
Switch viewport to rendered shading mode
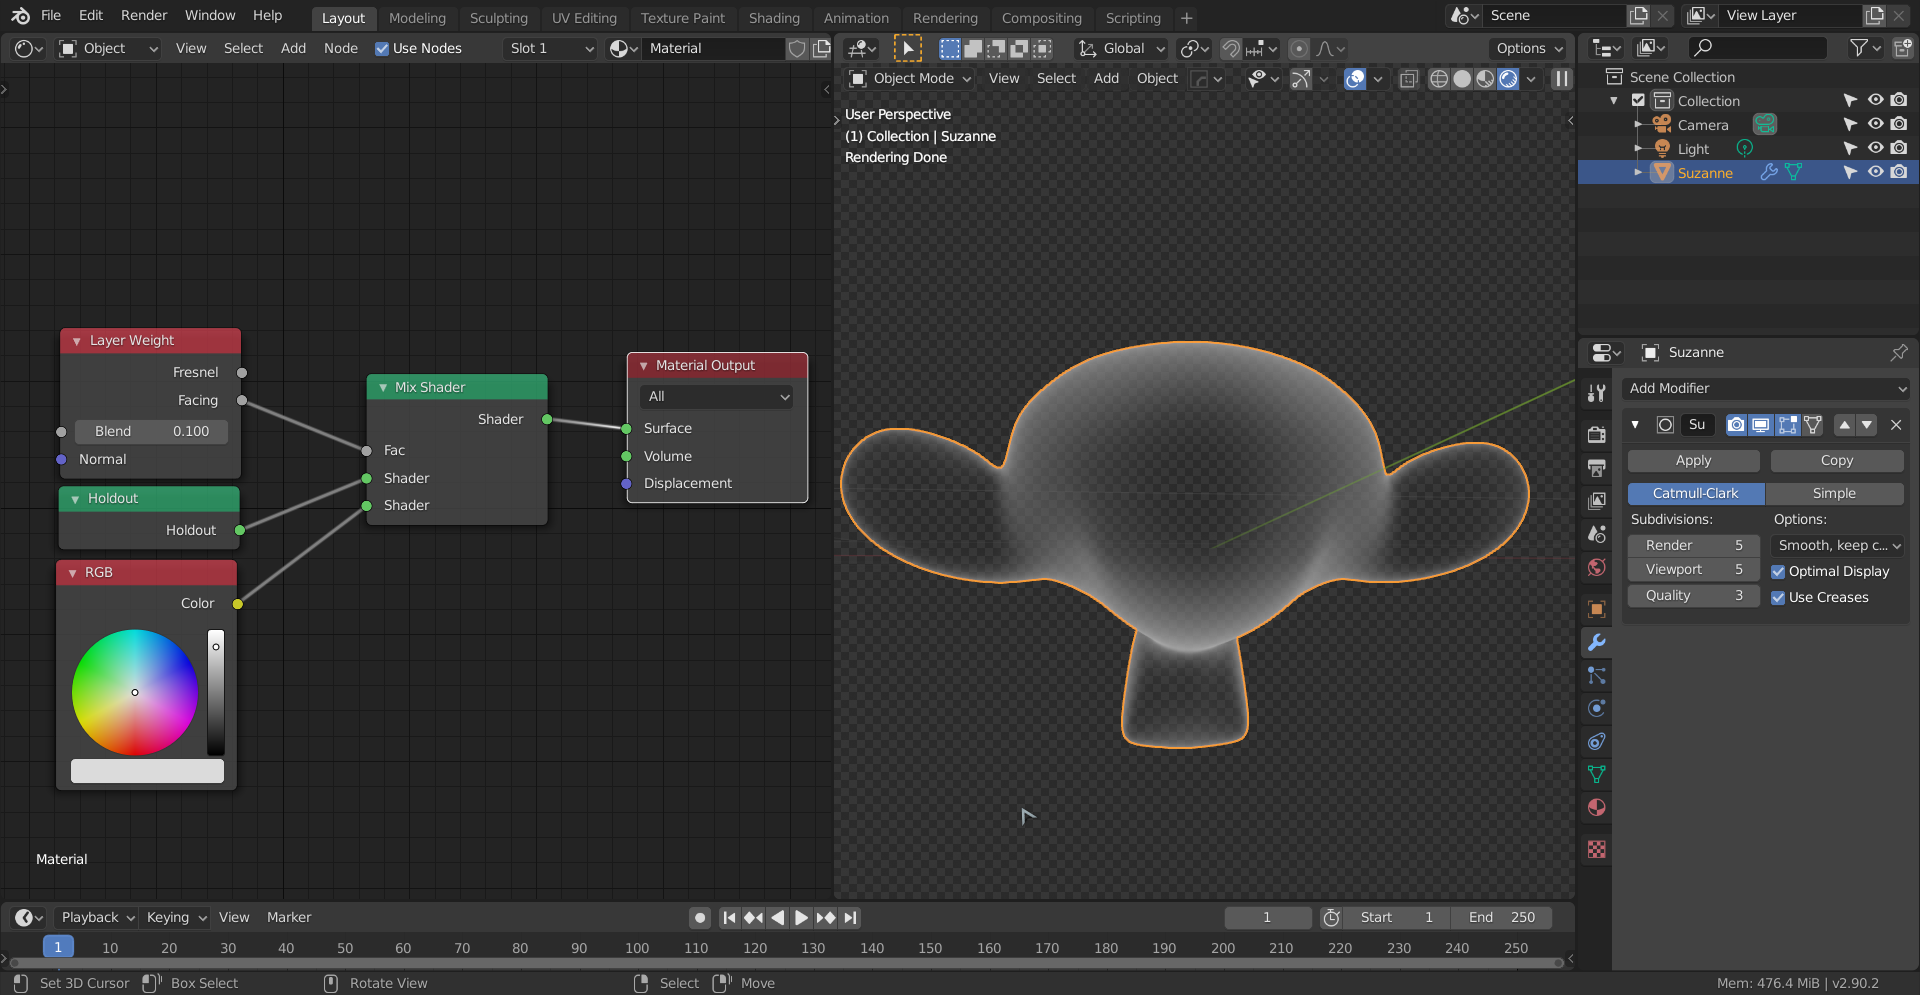[x=1508, y=79]
